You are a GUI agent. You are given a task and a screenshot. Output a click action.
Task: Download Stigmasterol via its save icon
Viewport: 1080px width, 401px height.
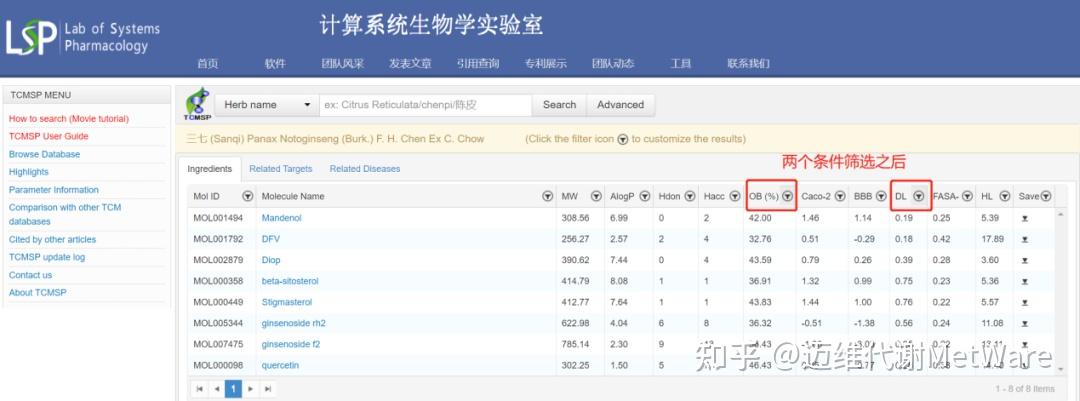[x=1025, y=302]
